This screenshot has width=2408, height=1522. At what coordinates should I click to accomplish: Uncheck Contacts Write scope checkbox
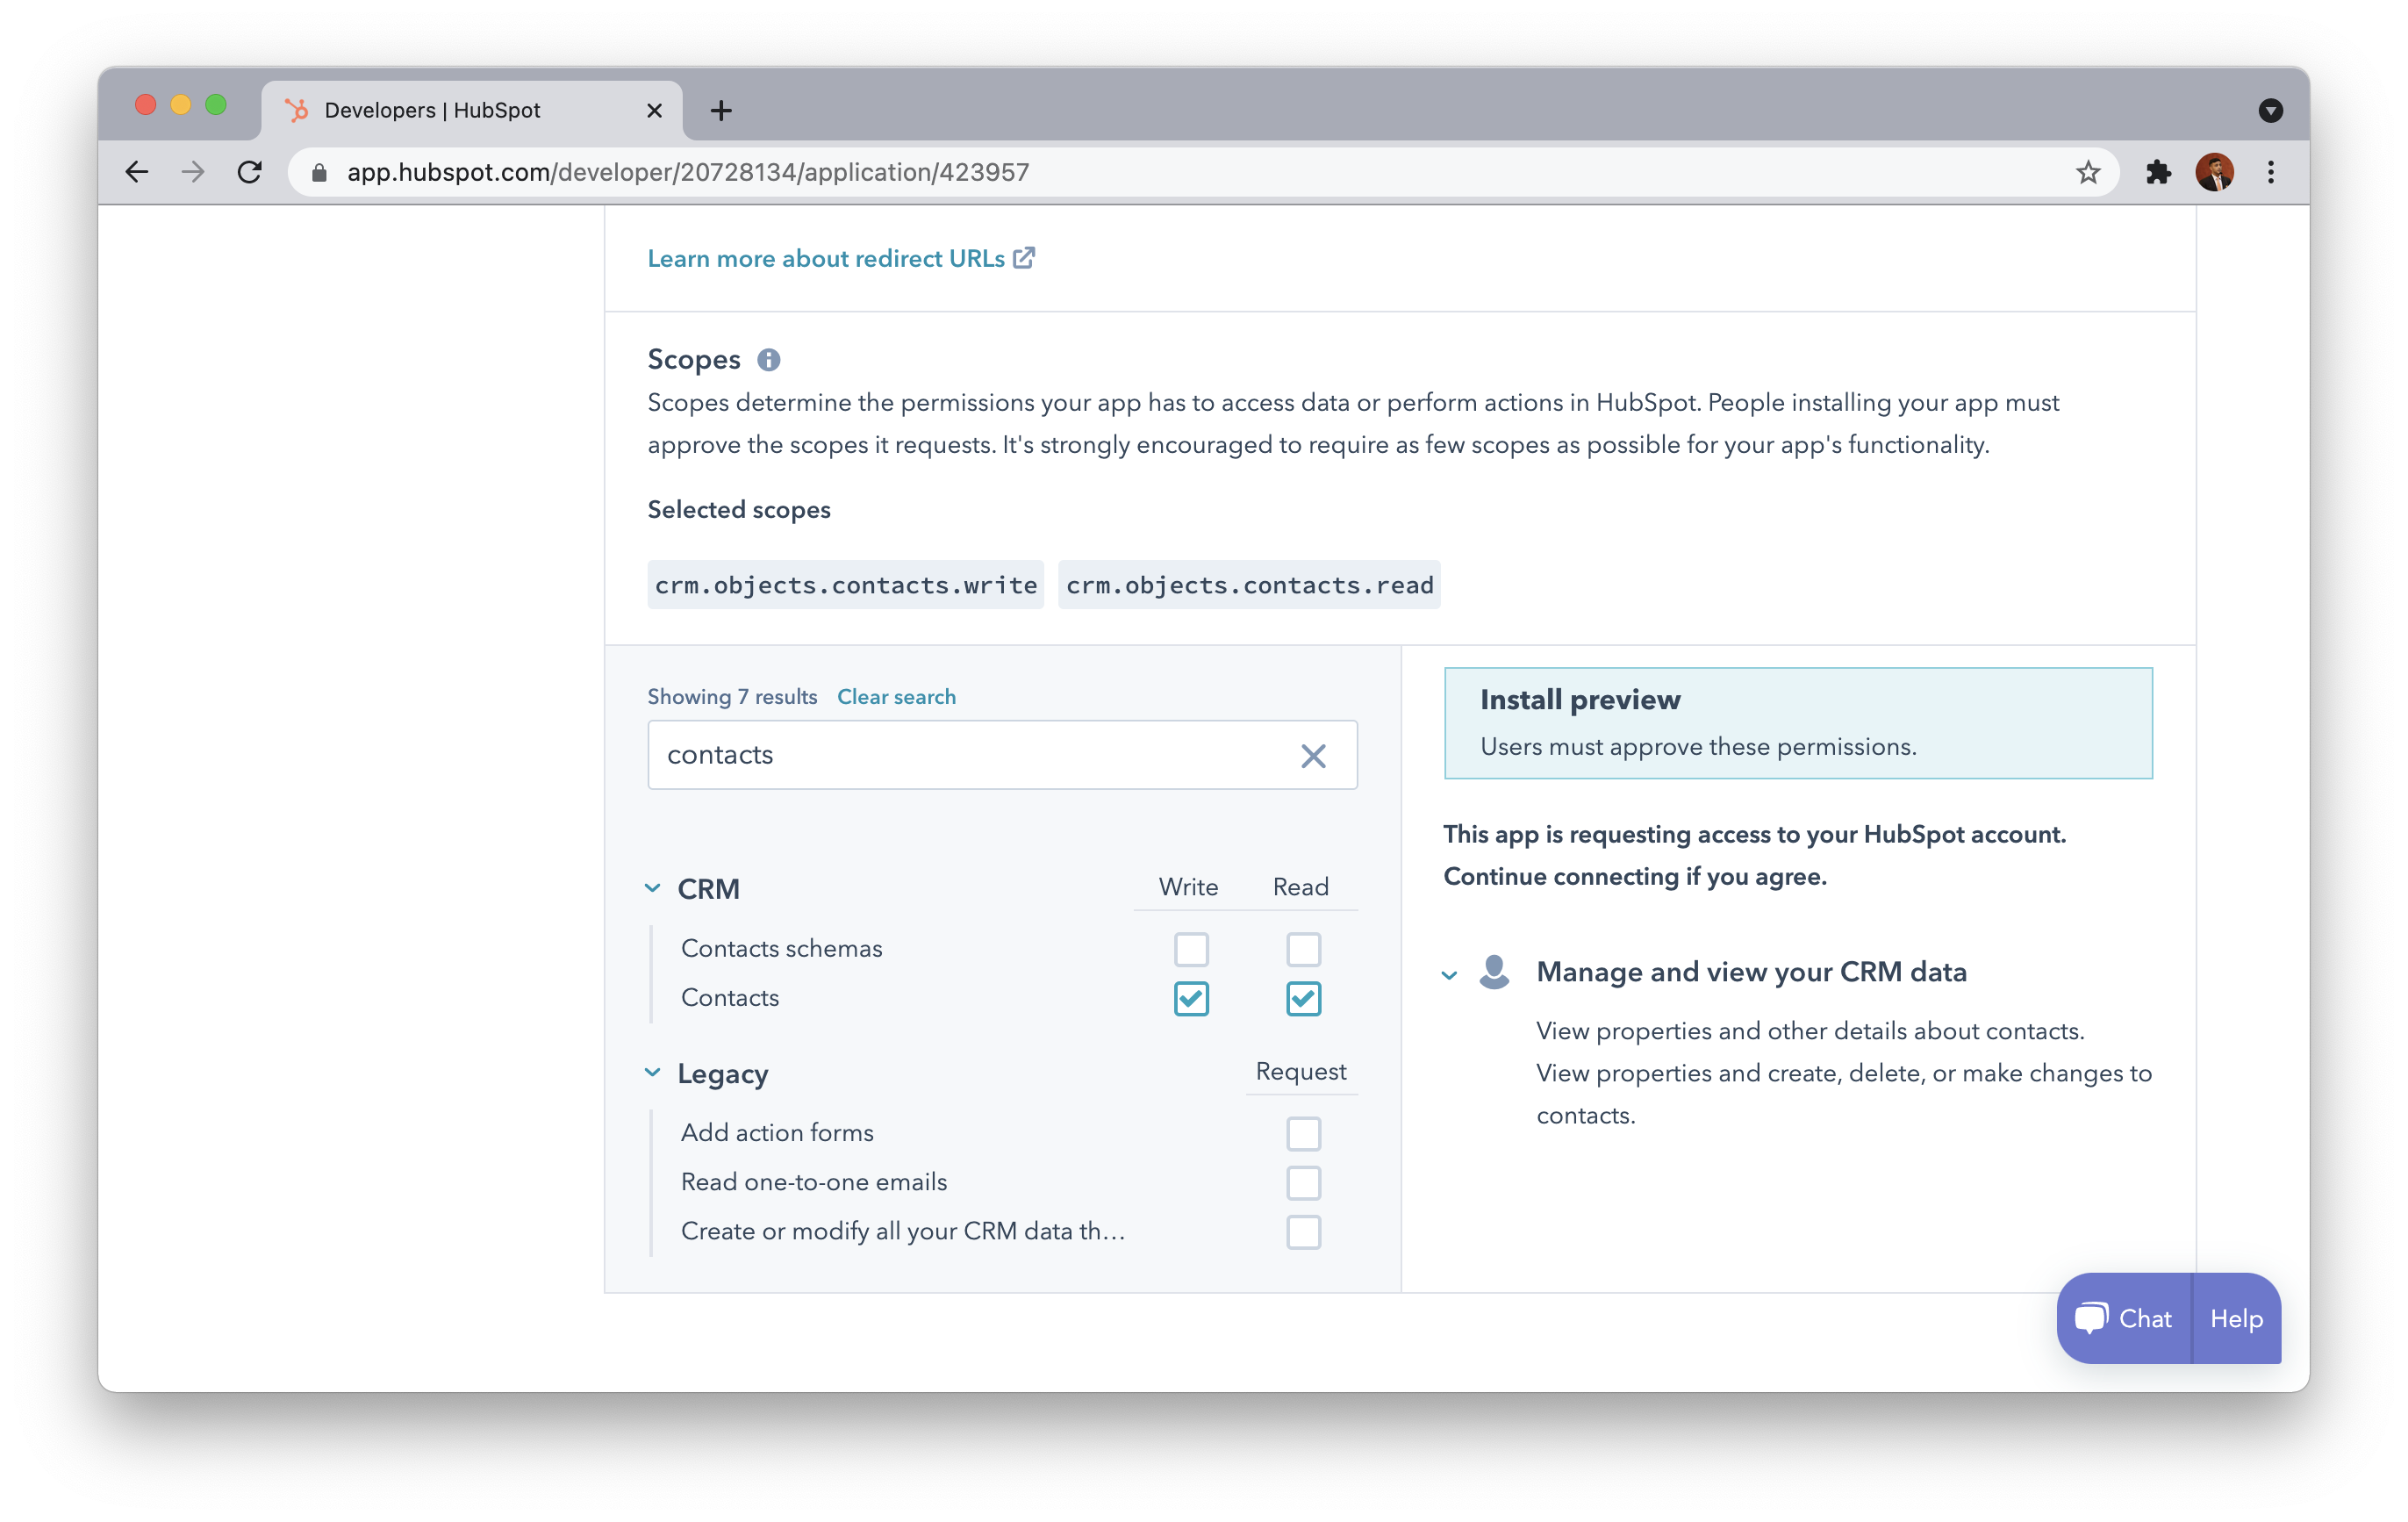coord(1191,998)
